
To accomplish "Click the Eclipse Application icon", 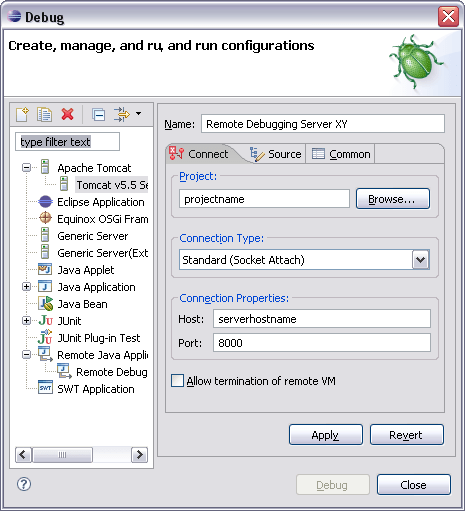I will coord(45,201).
